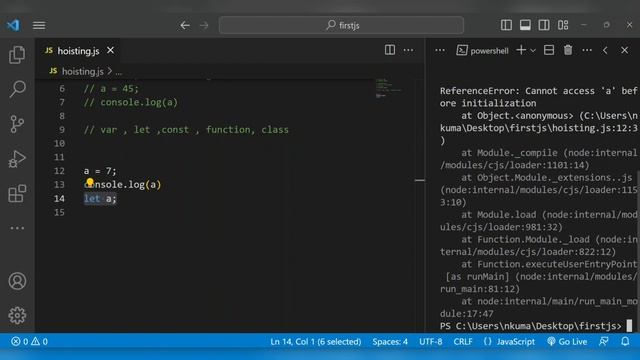This screenshot has height=360, width=640.
Task: Open the hamburger application menu
Action: pyautogui.click(x=39, y=25)
